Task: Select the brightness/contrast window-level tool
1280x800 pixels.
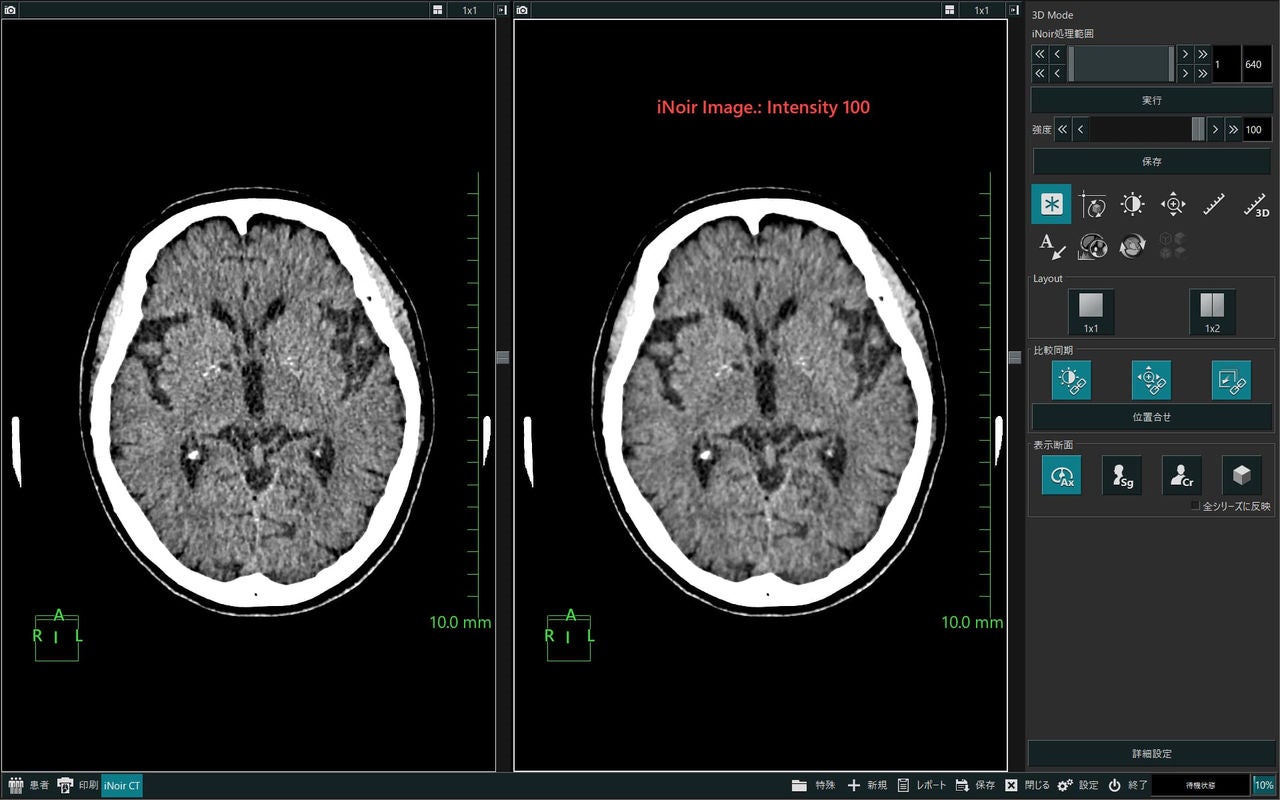Action: [x=1132, y=204]
